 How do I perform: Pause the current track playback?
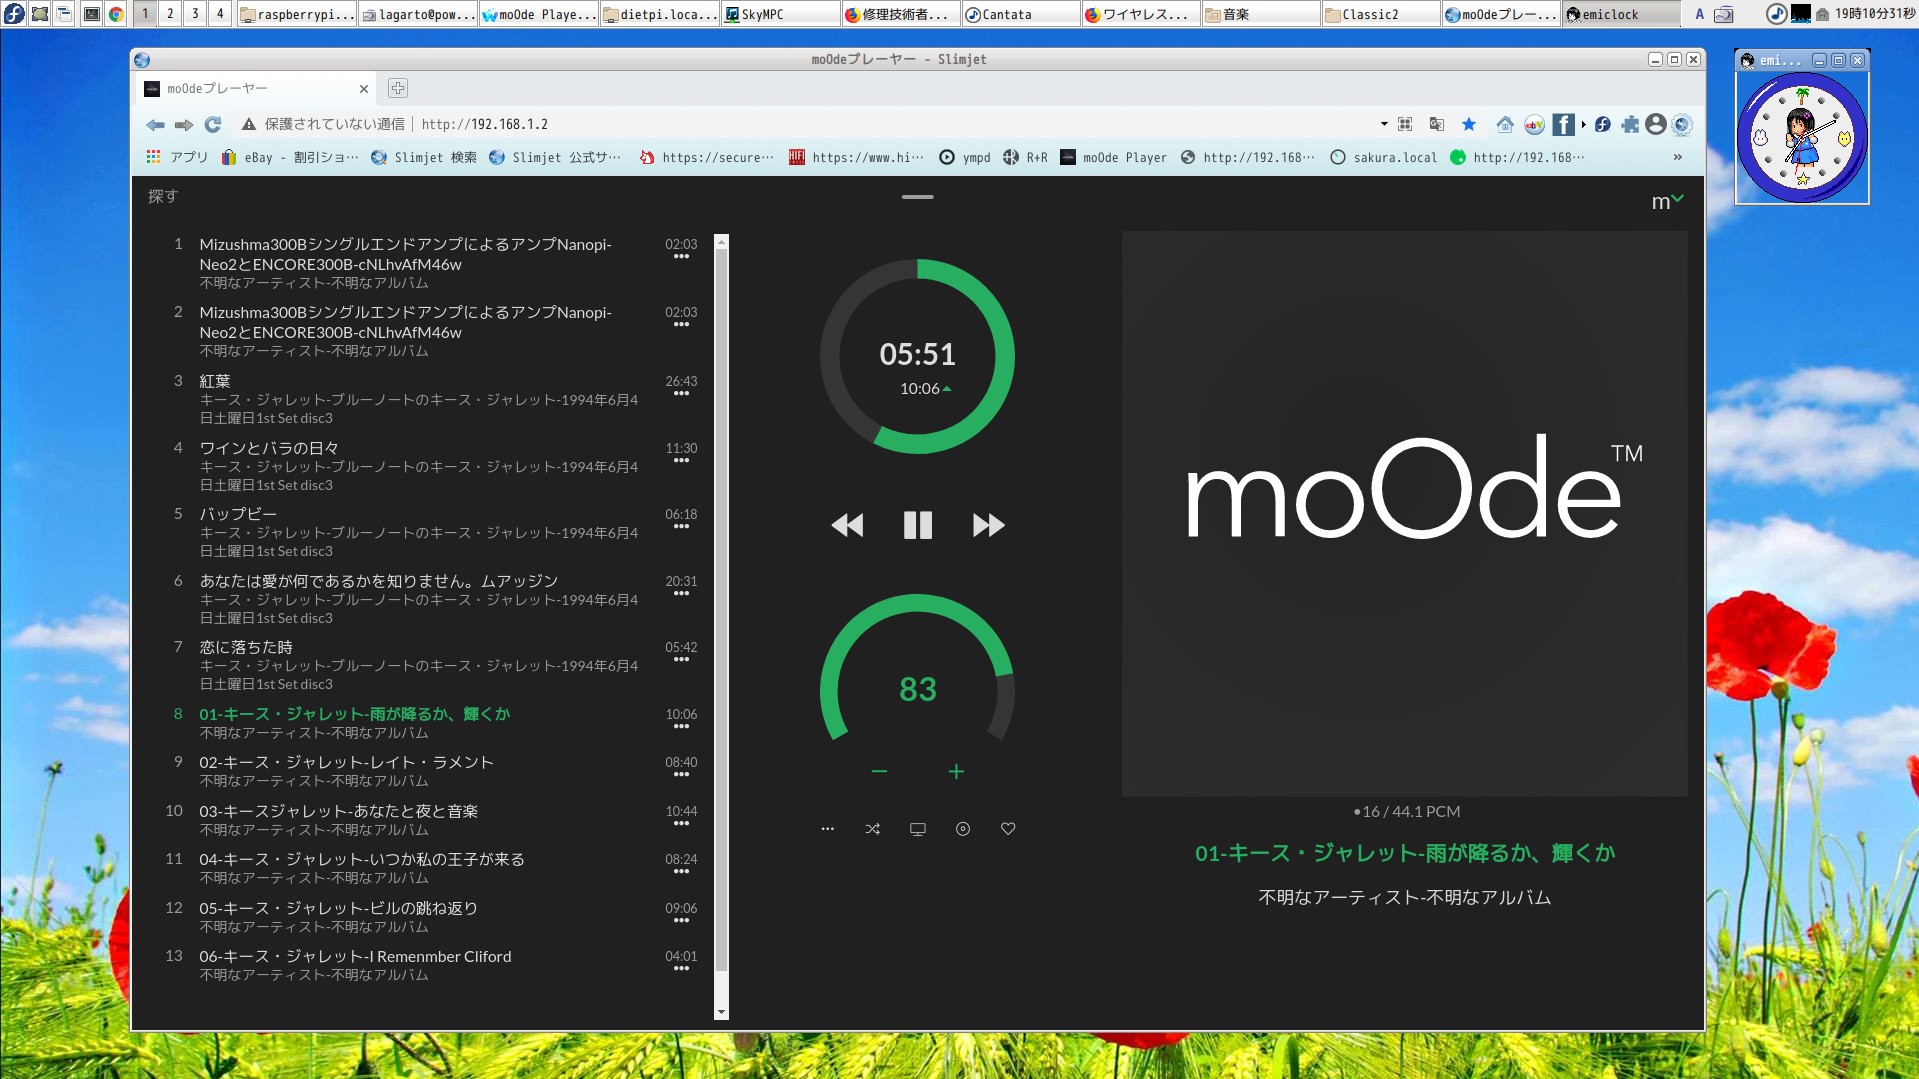point(917,525)
